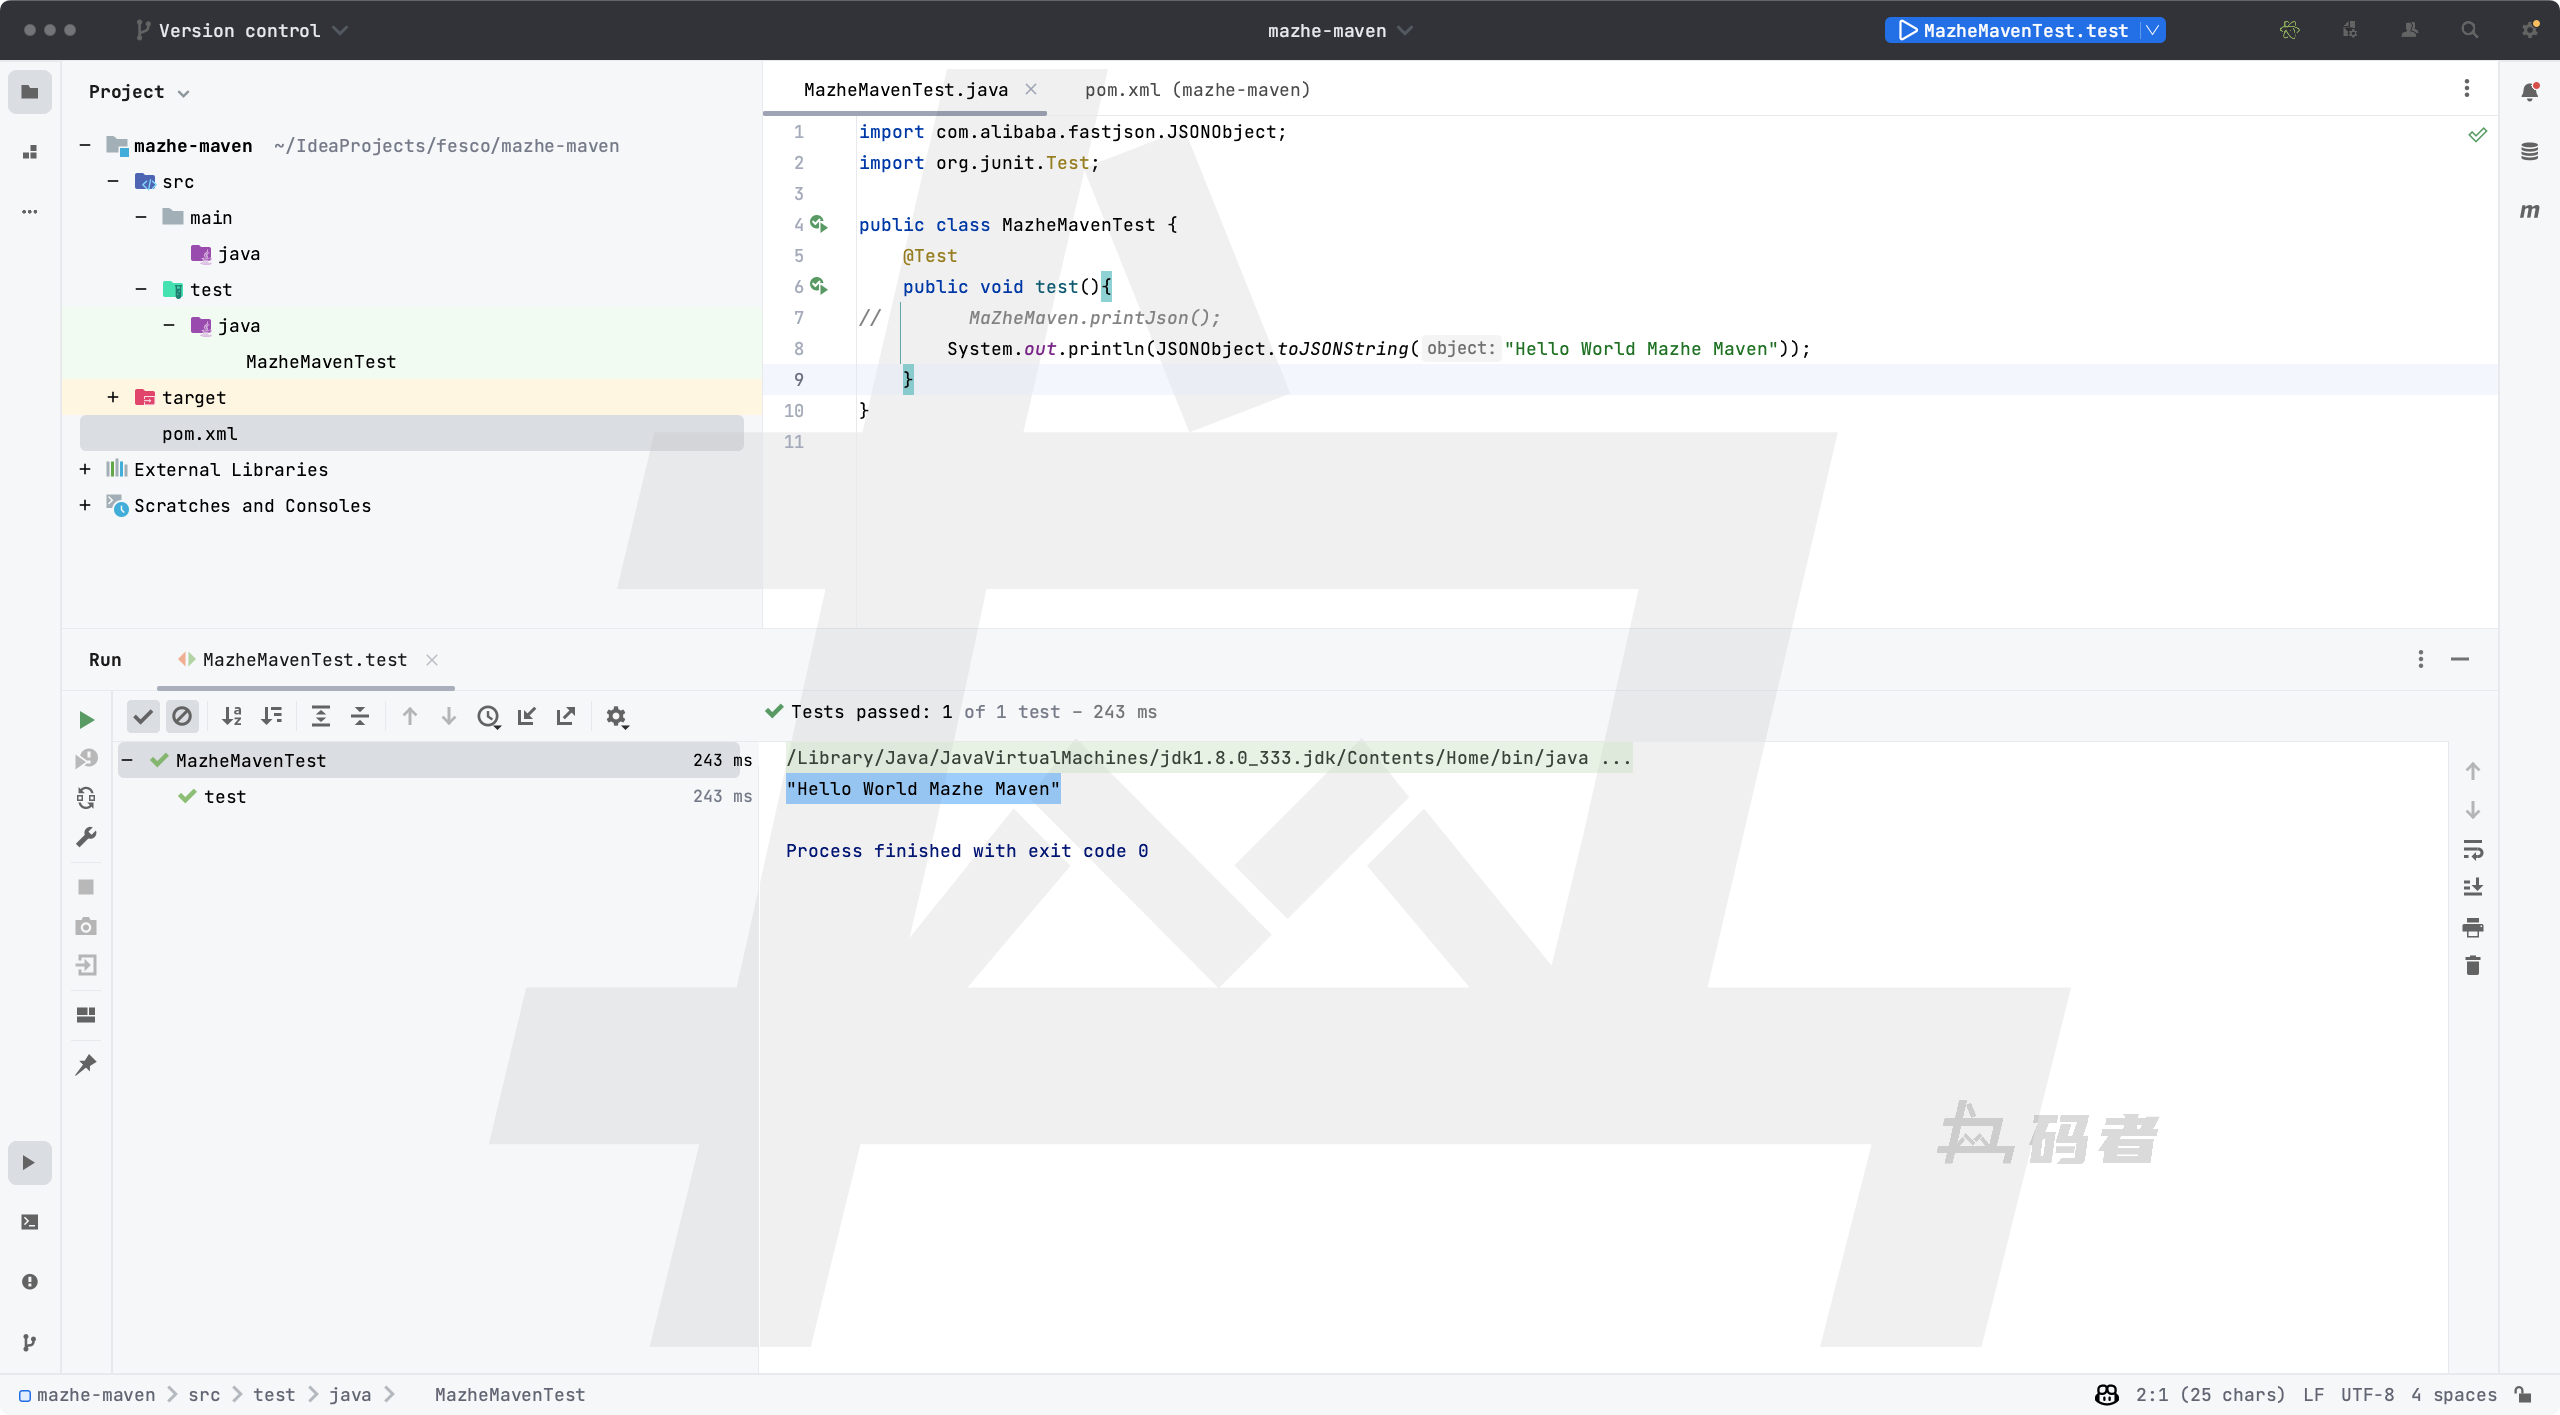Open the Version control dropdown
The image size is (2560, 1415).
242,31
